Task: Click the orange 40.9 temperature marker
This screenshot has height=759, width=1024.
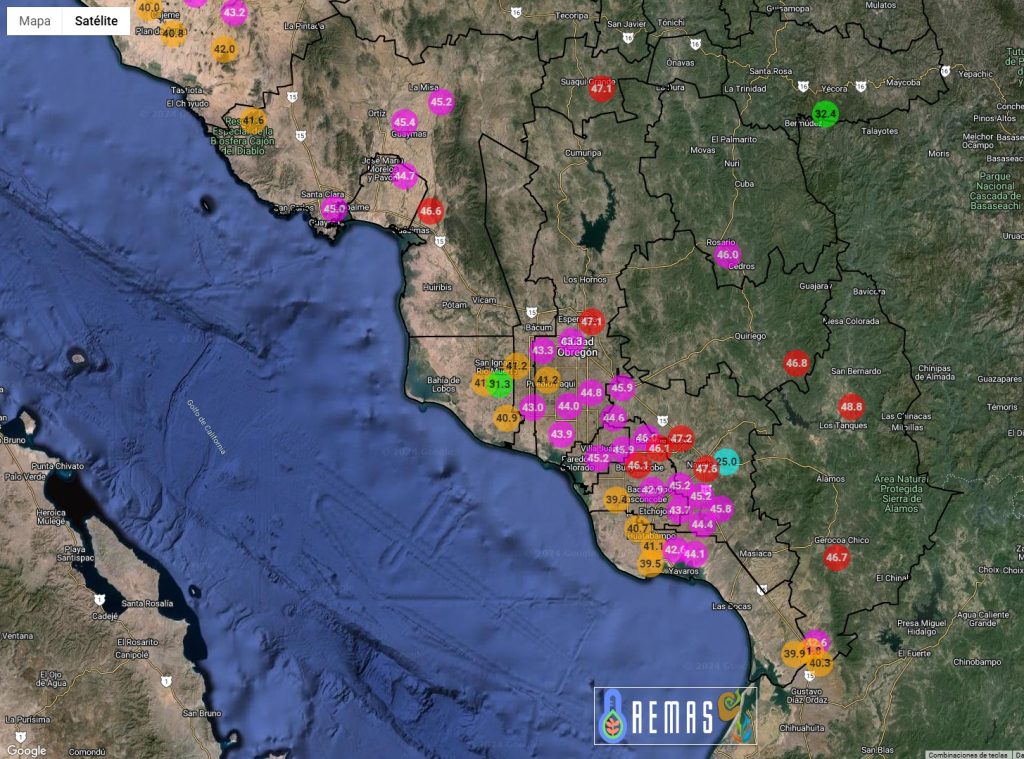Action: pos(507,418)
